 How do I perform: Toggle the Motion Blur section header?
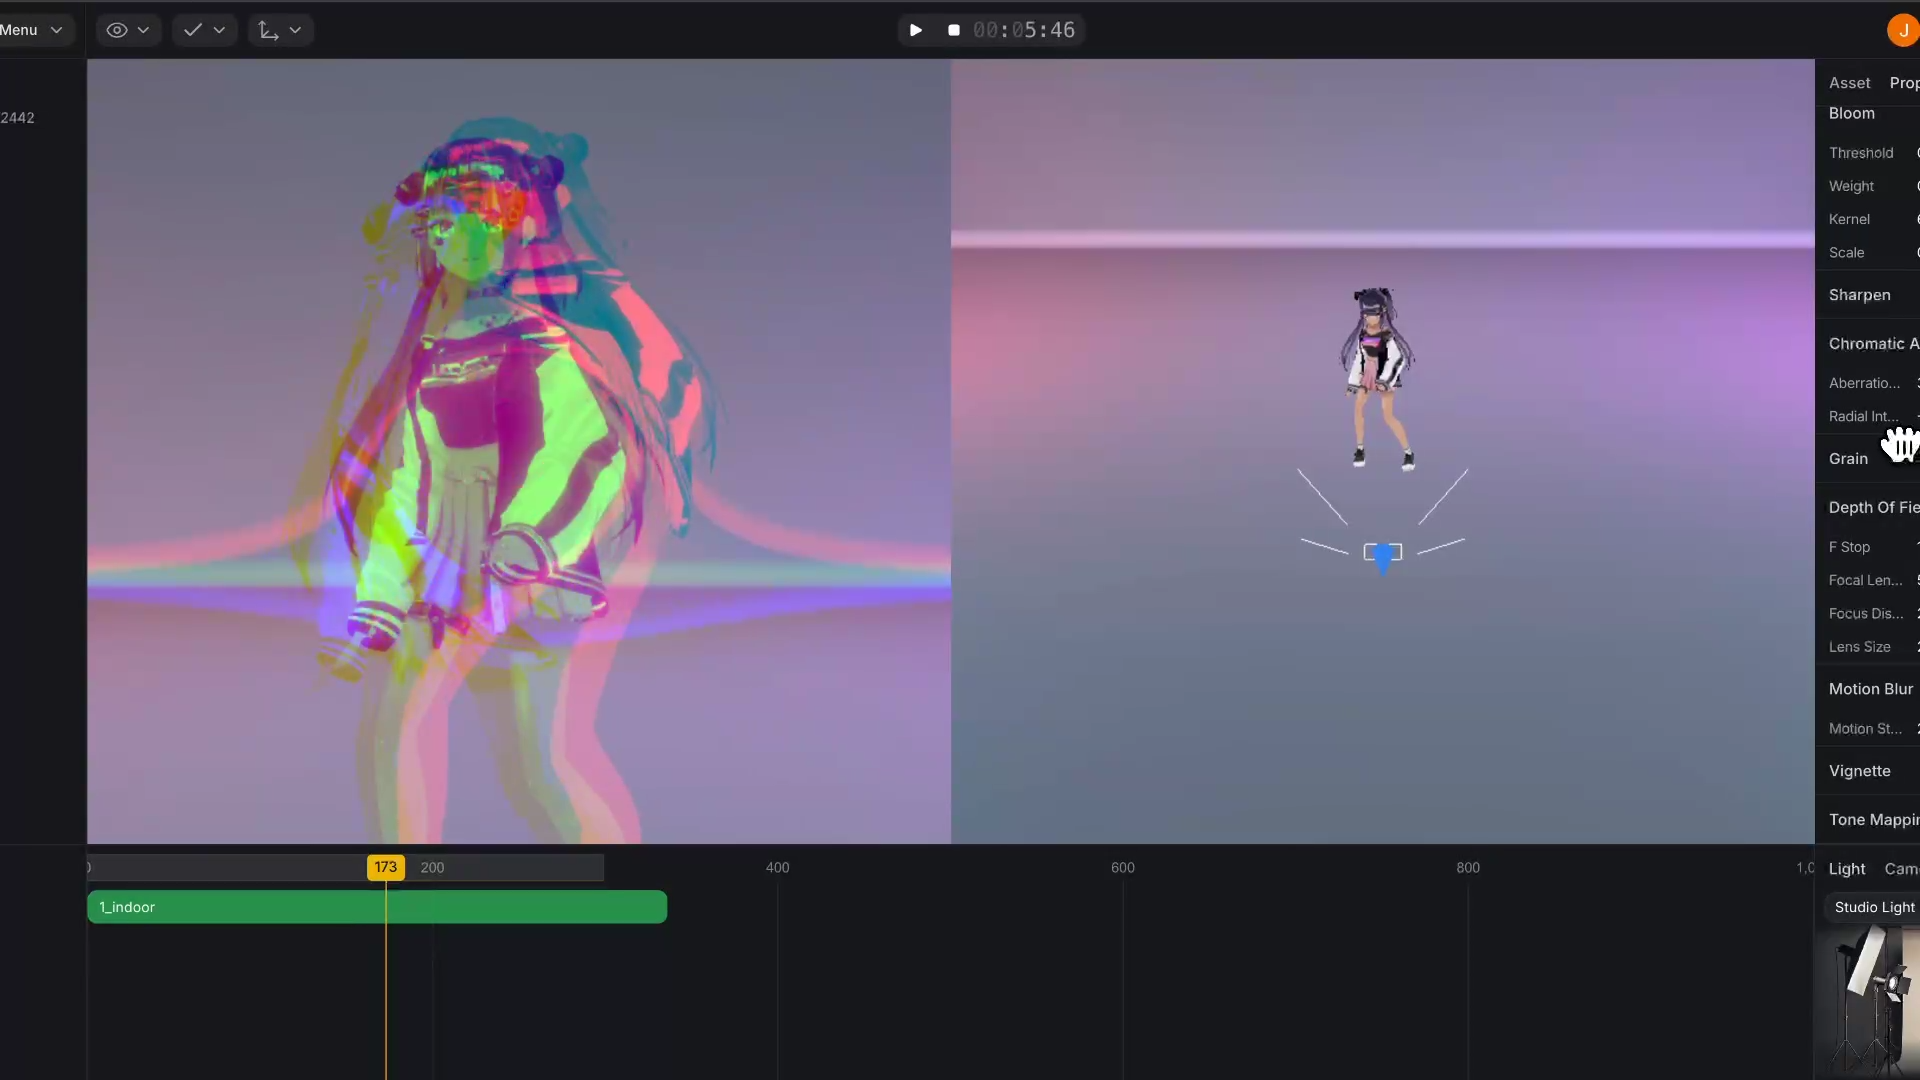pyautogui.click(x=1870, y=689)
